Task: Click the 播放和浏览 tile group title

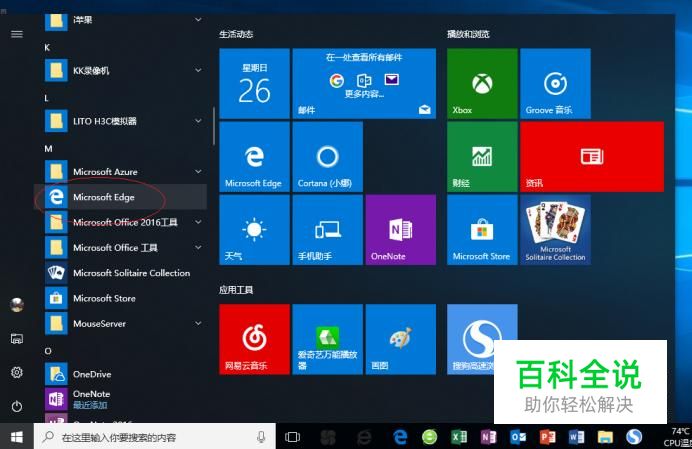Action: 468,34
